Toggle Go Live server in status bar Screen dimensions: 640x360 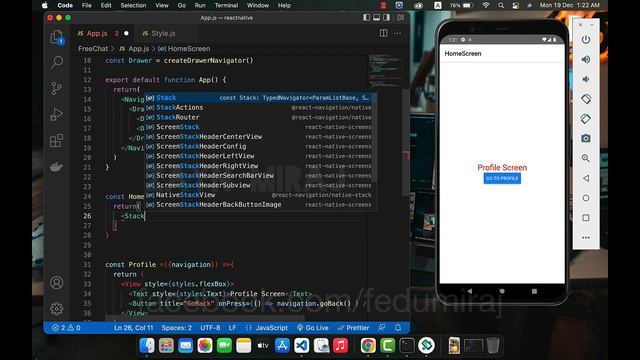click(x=313, y=327)
